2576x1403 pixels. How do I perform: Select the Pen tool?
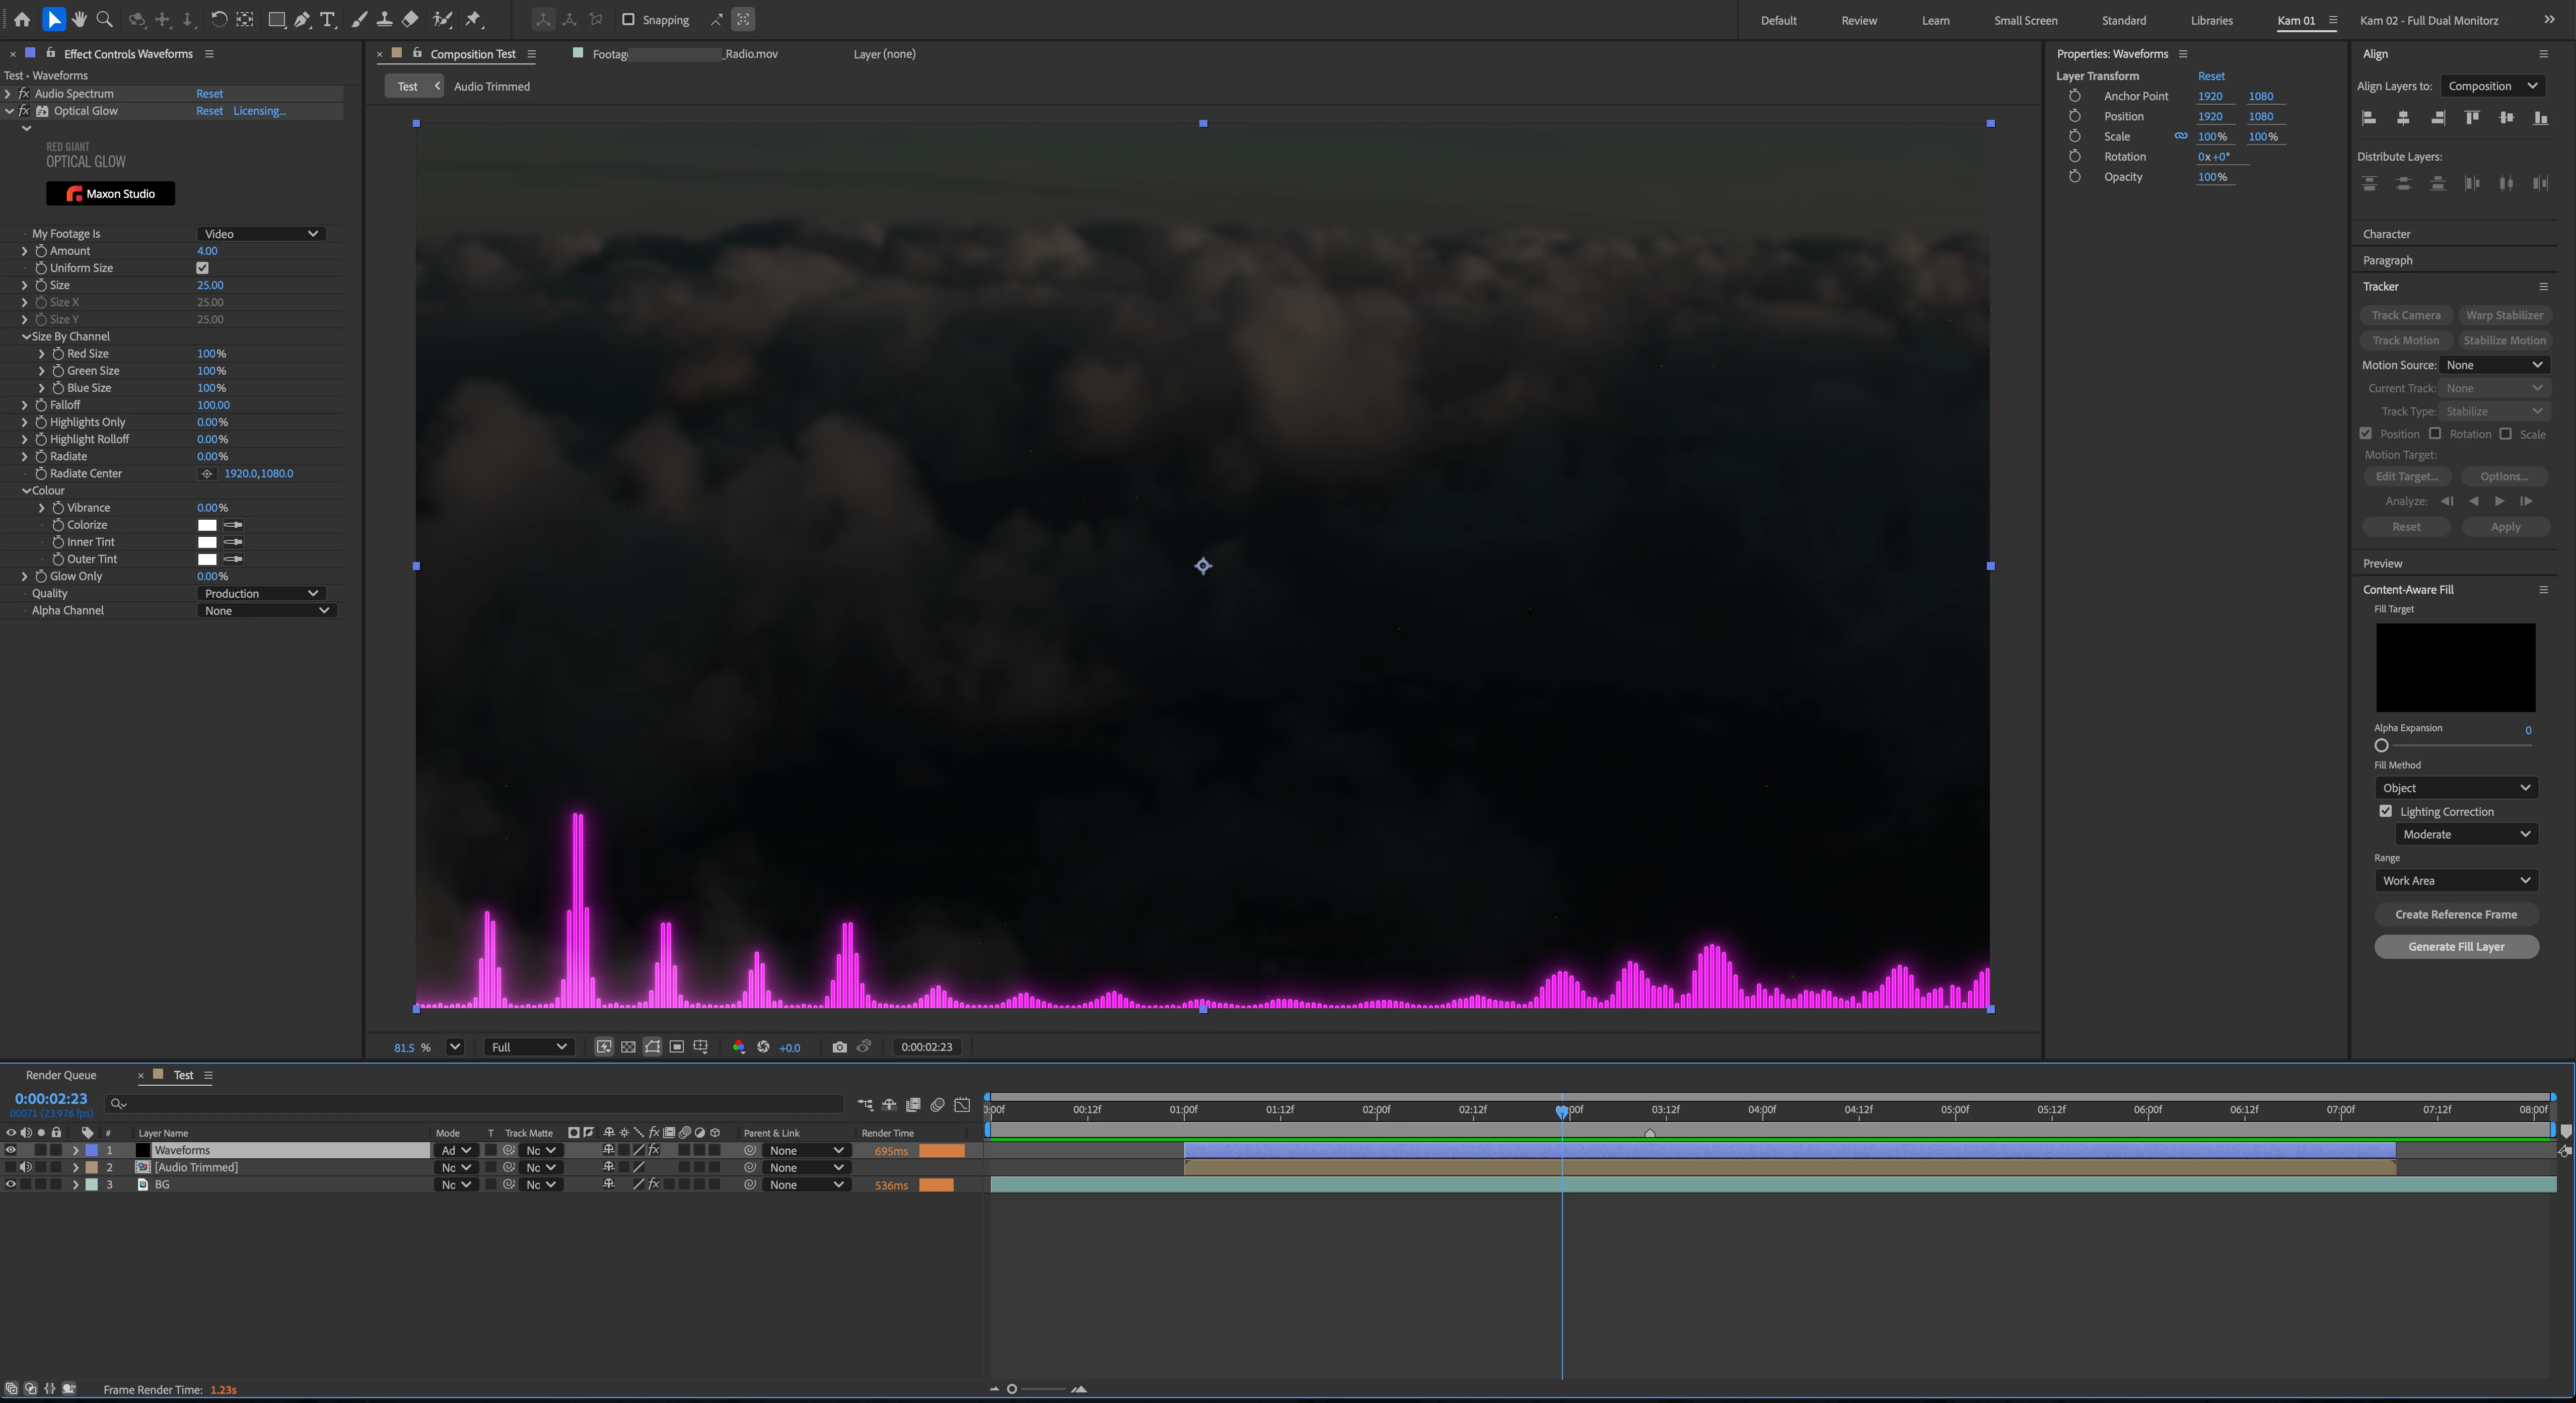(x=302, y=19)
